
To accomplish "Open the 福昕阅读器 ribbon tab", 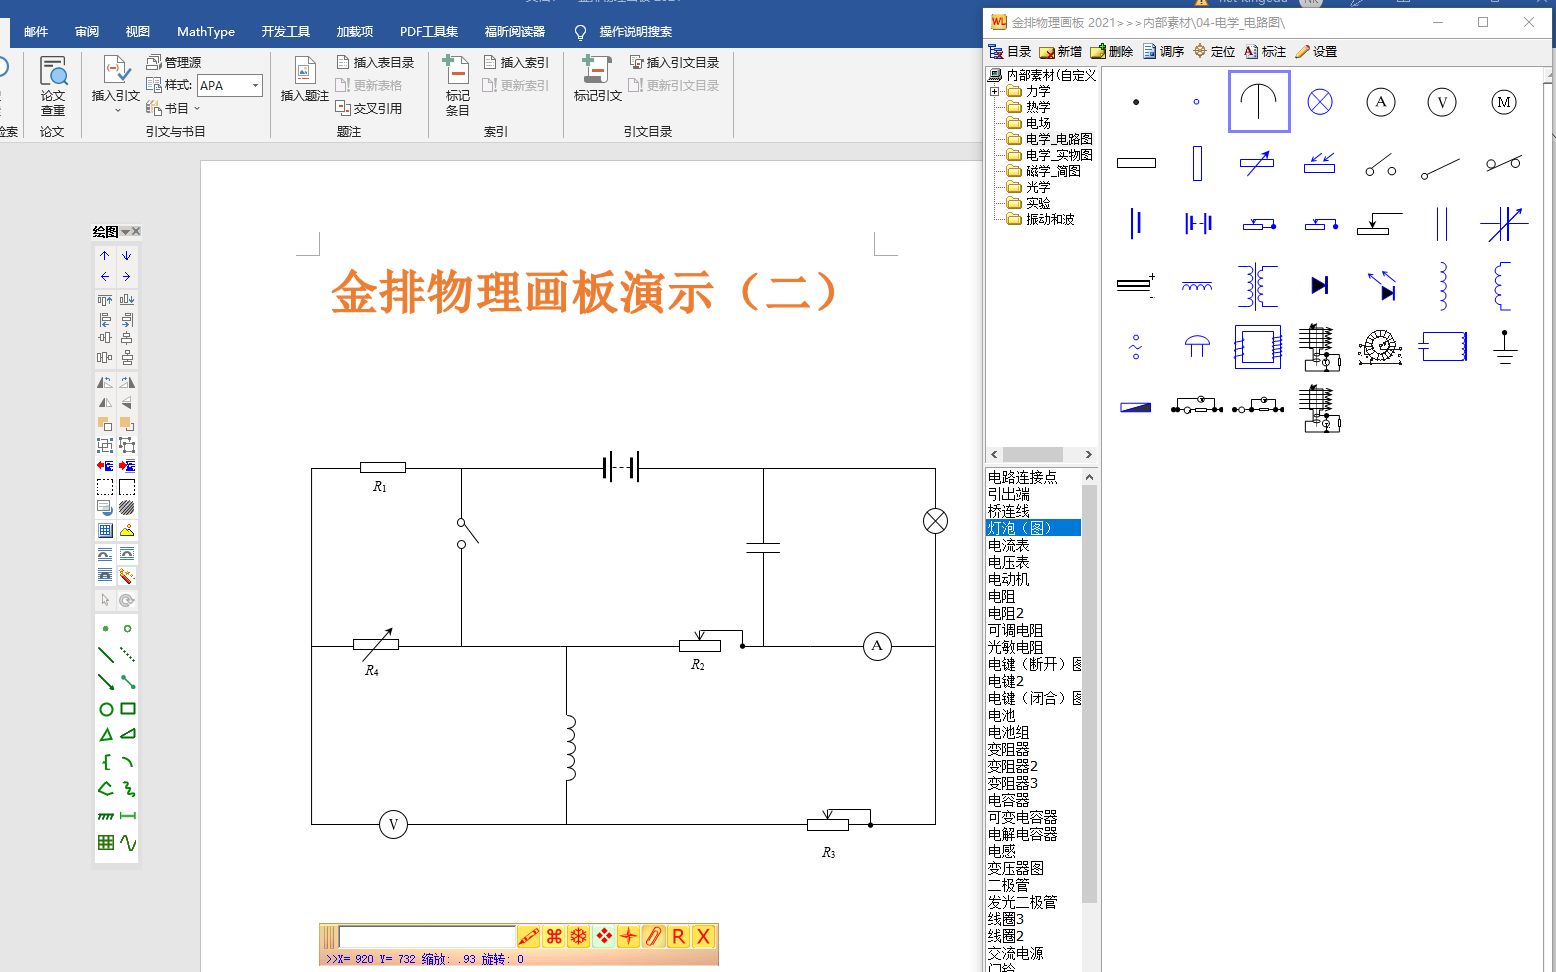I will [515, 32].
